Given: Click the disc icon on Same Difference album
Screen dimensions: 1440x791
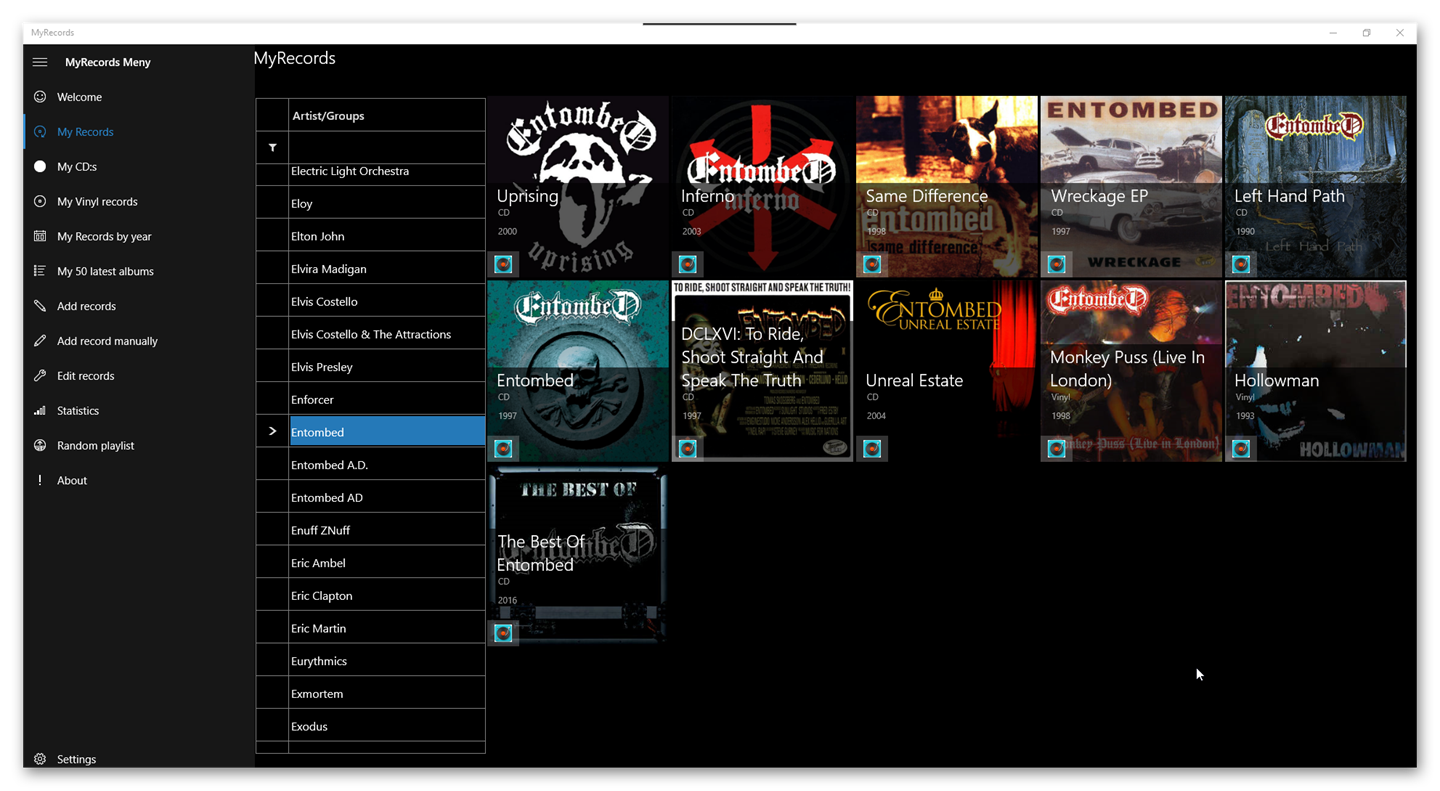Looking at the screenshot, I should tap(872, 264).
